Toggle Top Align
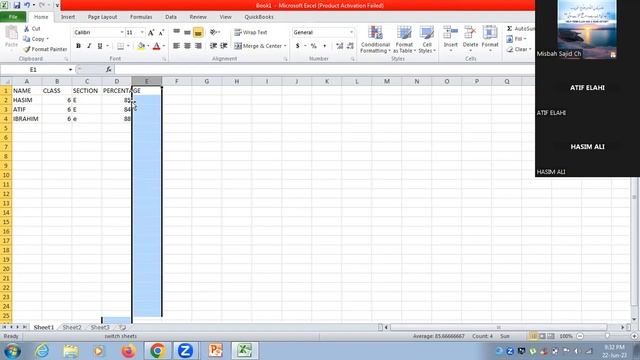Screen dimensions: 640x360 tap(176, 32)
